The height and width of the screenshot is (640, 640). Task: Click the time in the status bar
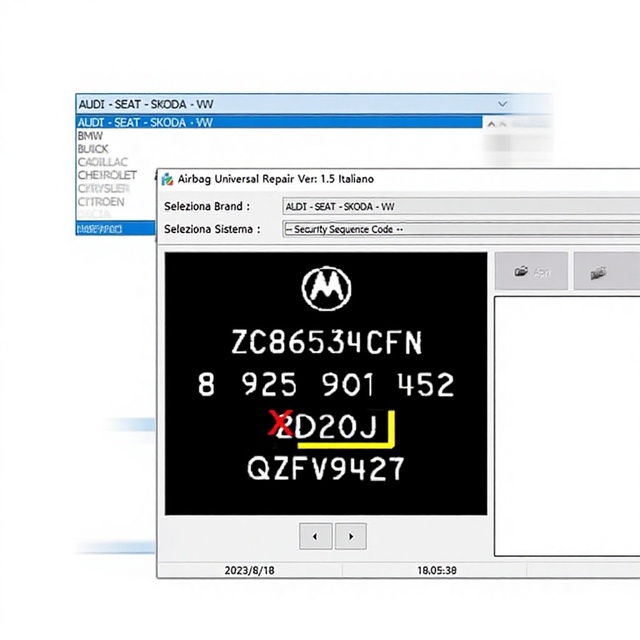tap(437, 570)
